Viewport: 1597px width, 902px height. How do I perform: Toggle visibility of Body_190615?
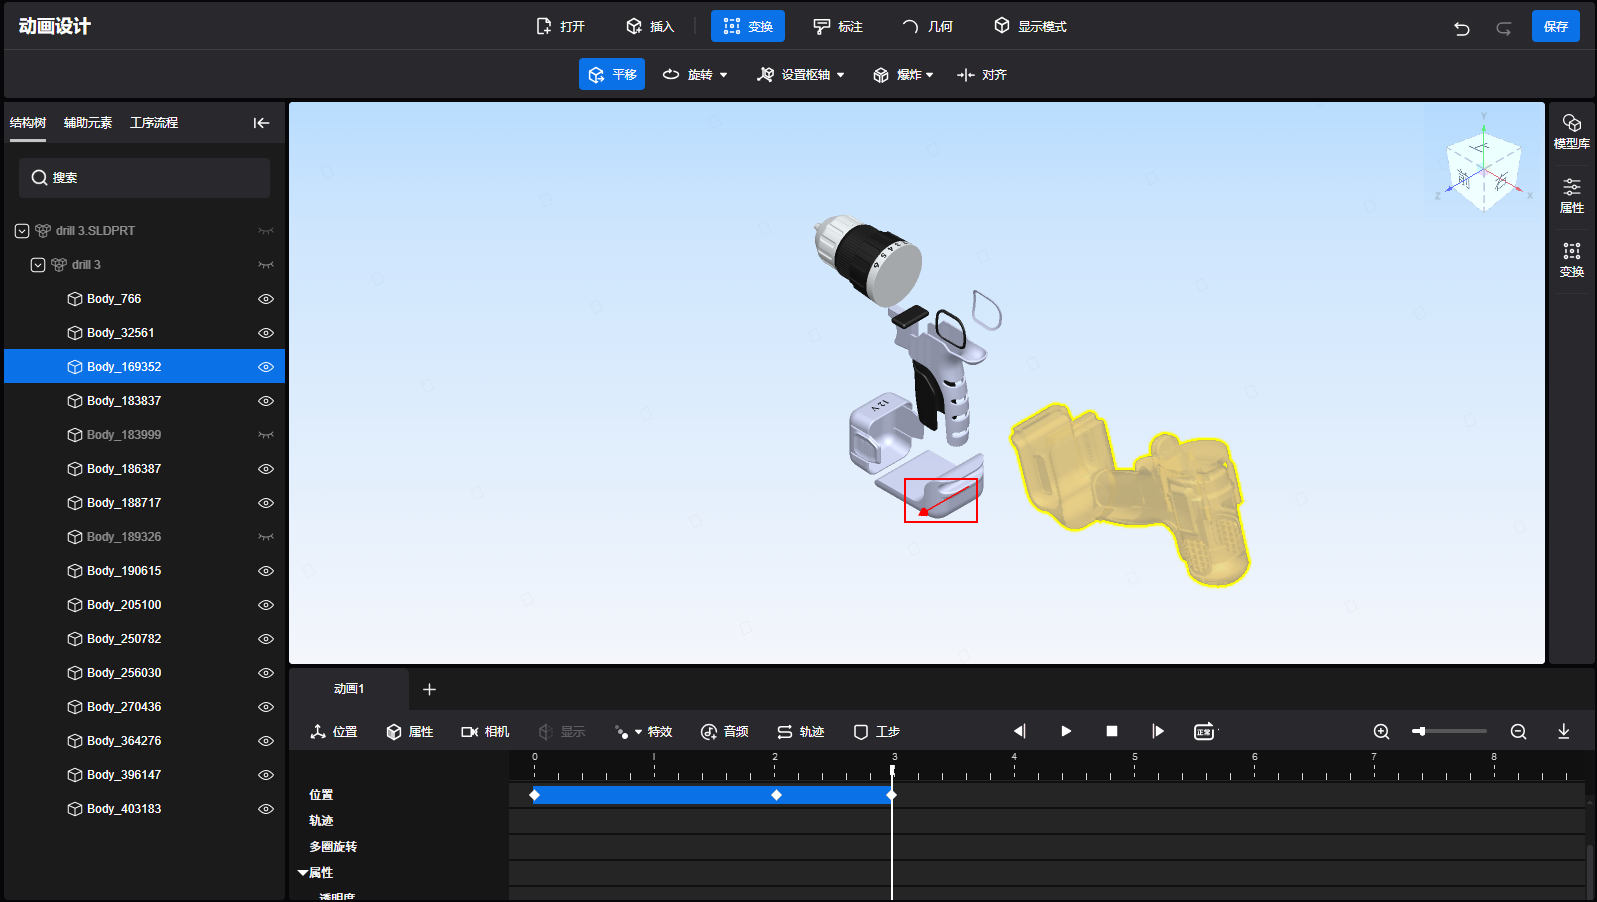[x=266, y=571]
